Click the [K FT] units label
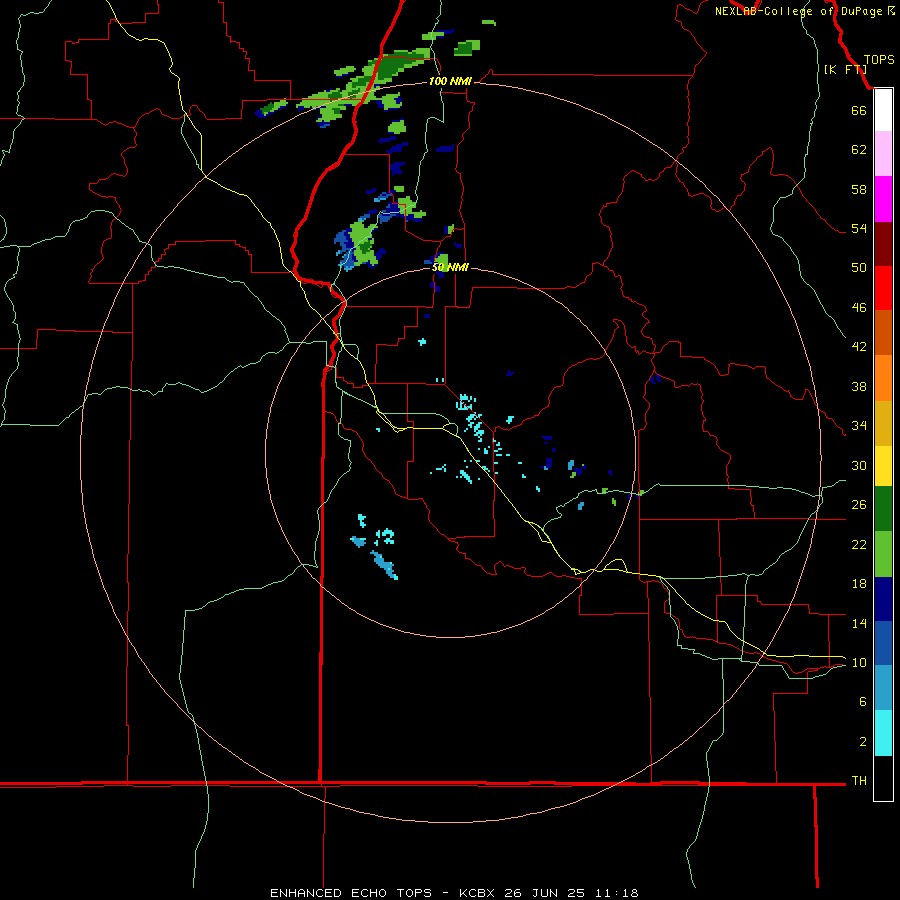Screen dimensions: 900x900 pyautogui.click(x=845, y=69)
